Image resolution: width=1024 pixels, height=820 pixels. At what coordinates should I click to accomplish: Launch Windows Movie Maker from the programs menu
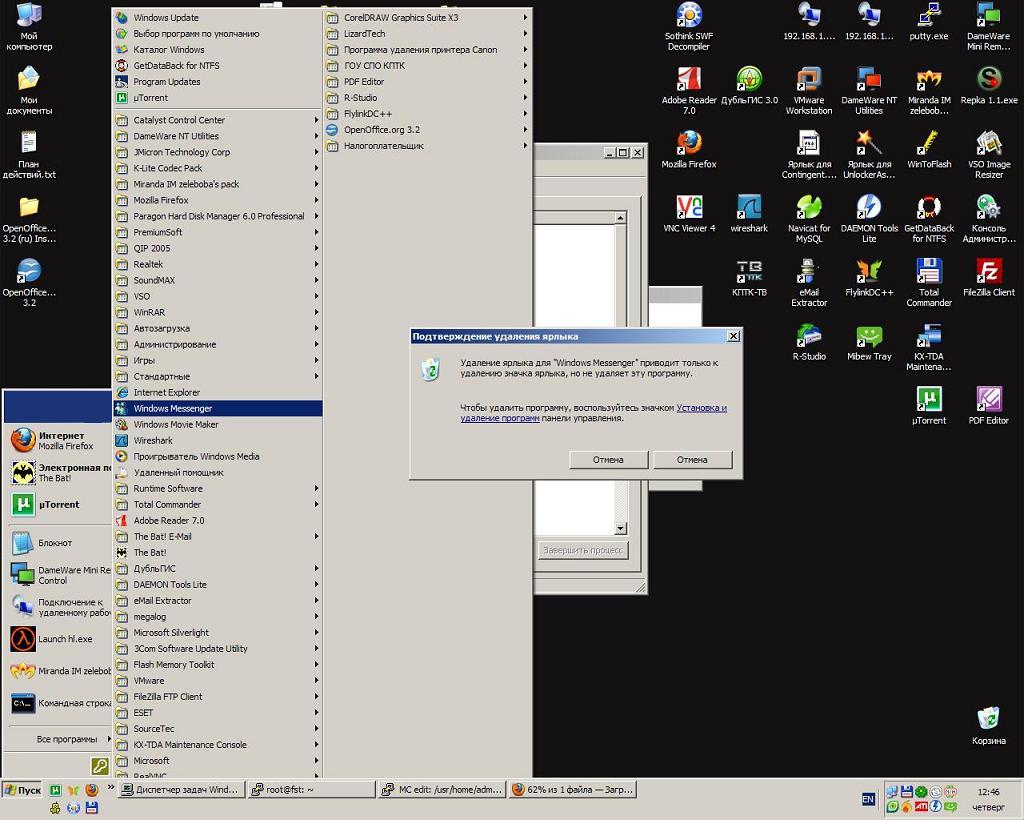coord(217,424)
